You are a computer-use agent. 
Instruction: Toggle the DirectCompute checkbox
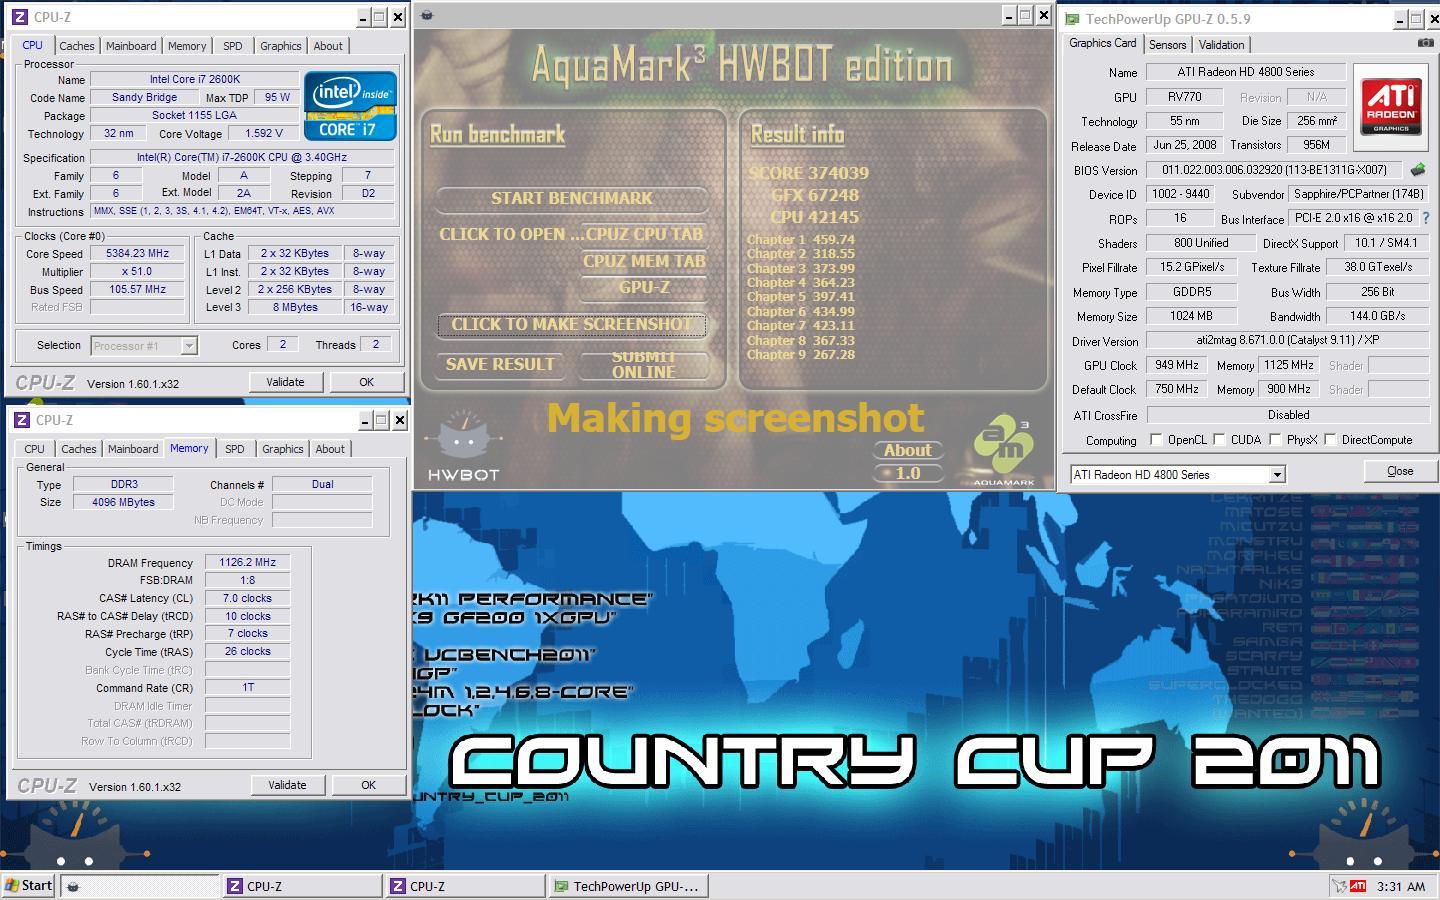1330,439
